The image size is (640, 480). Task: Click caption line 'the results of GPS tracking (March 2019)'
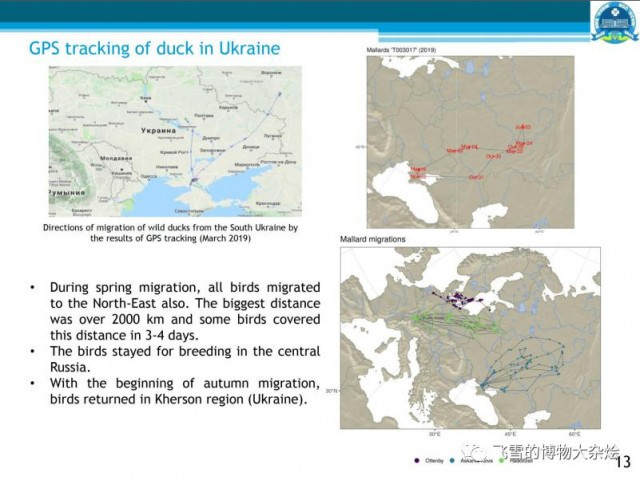pyautogui.click(x=170, y=238)
